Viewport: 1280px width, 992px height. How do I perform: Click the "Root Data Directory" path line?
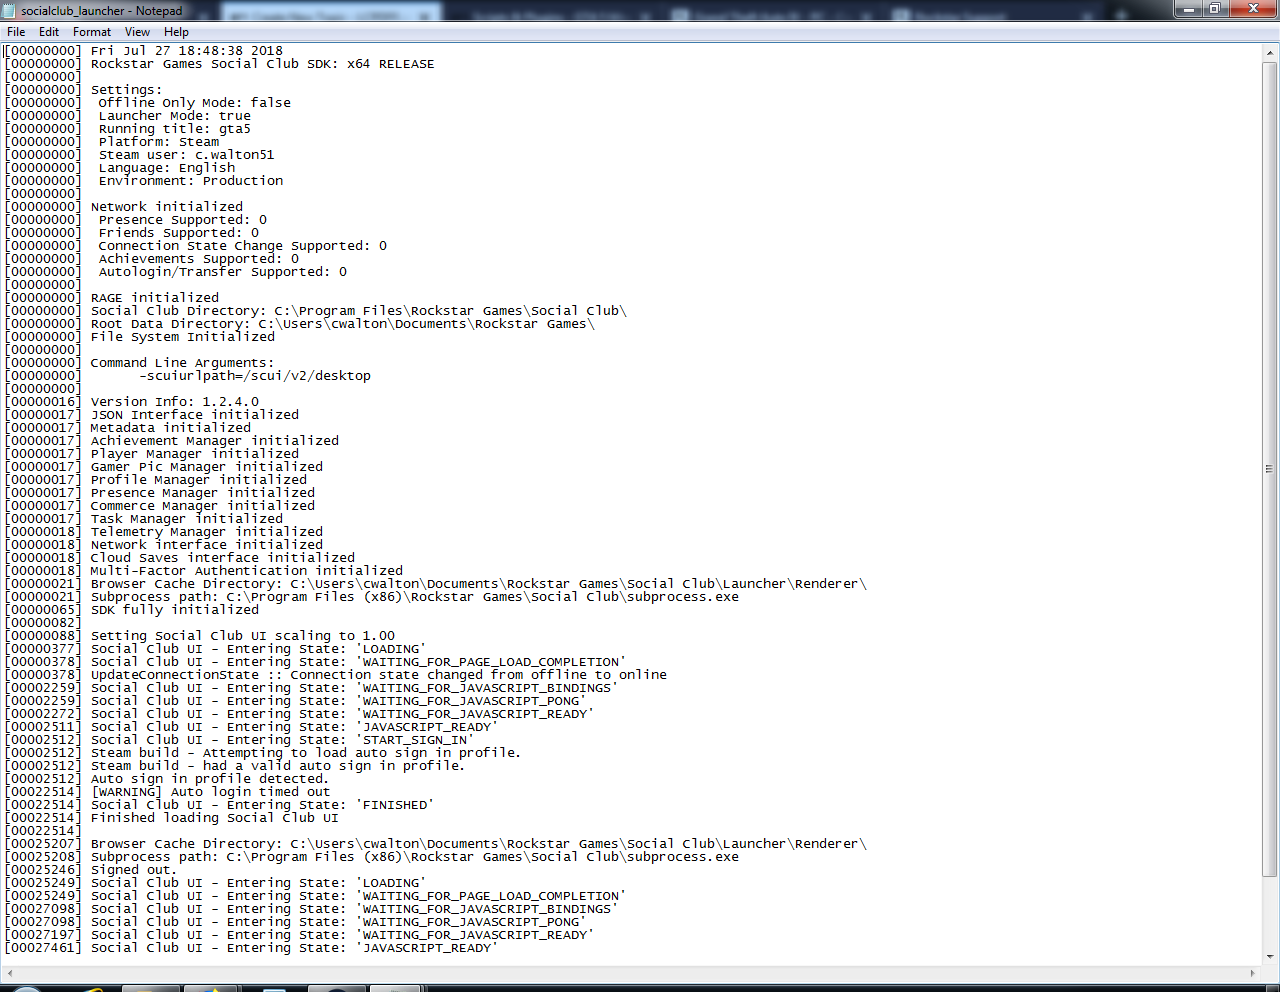pos(343,324)
